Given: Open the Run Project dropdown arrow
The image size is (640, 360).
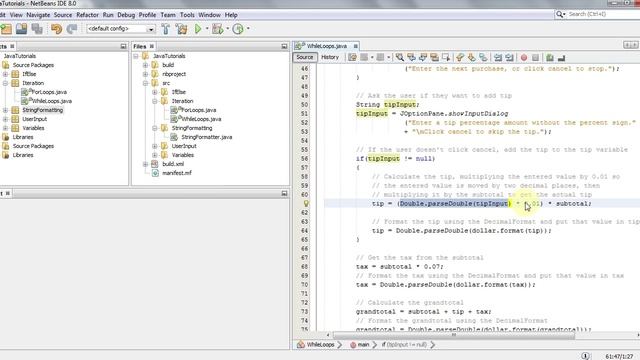Looking at the screenshot, I should [x=207, y=29].
